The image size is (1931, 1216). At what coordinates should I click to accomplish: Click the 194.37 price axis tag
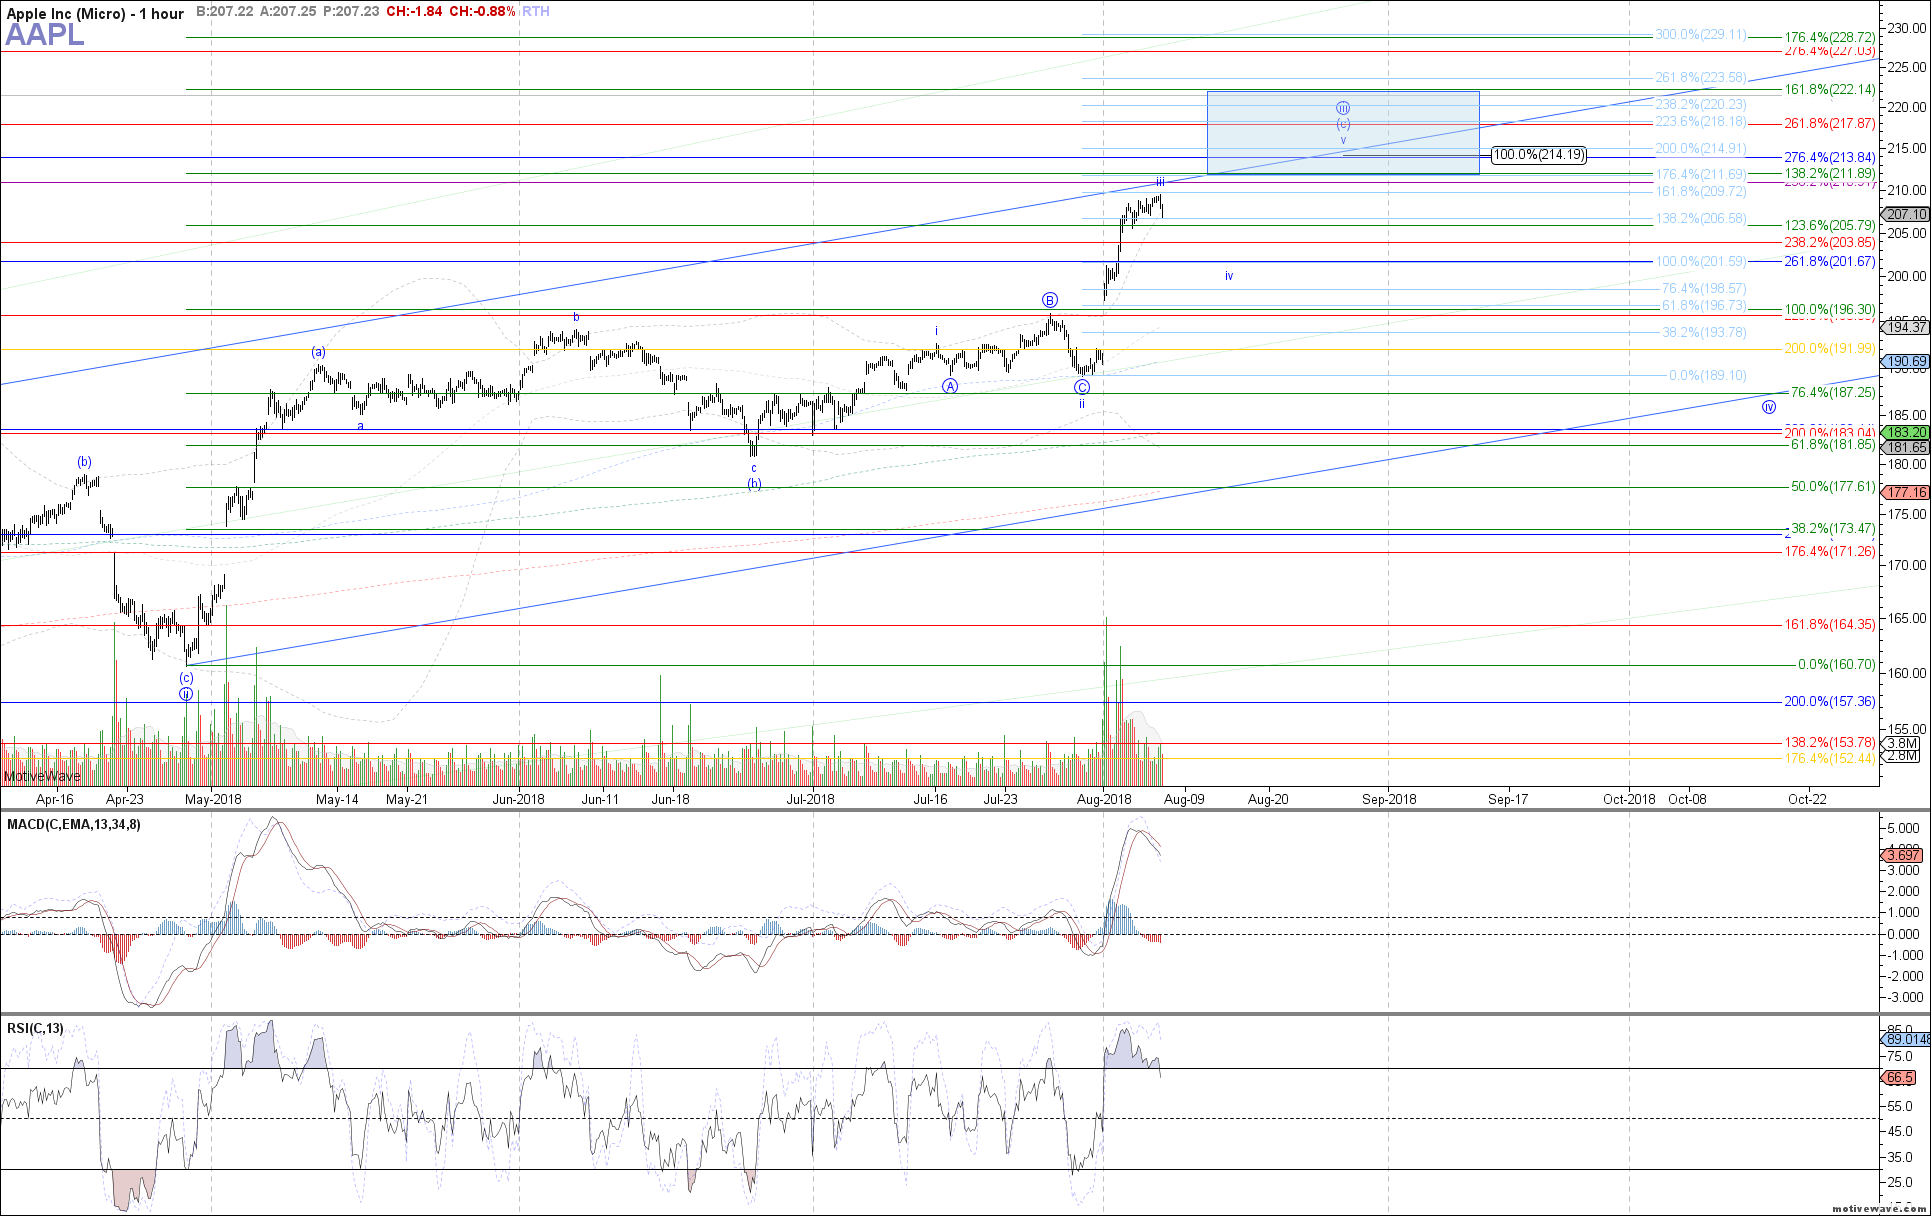[1906, 327]
